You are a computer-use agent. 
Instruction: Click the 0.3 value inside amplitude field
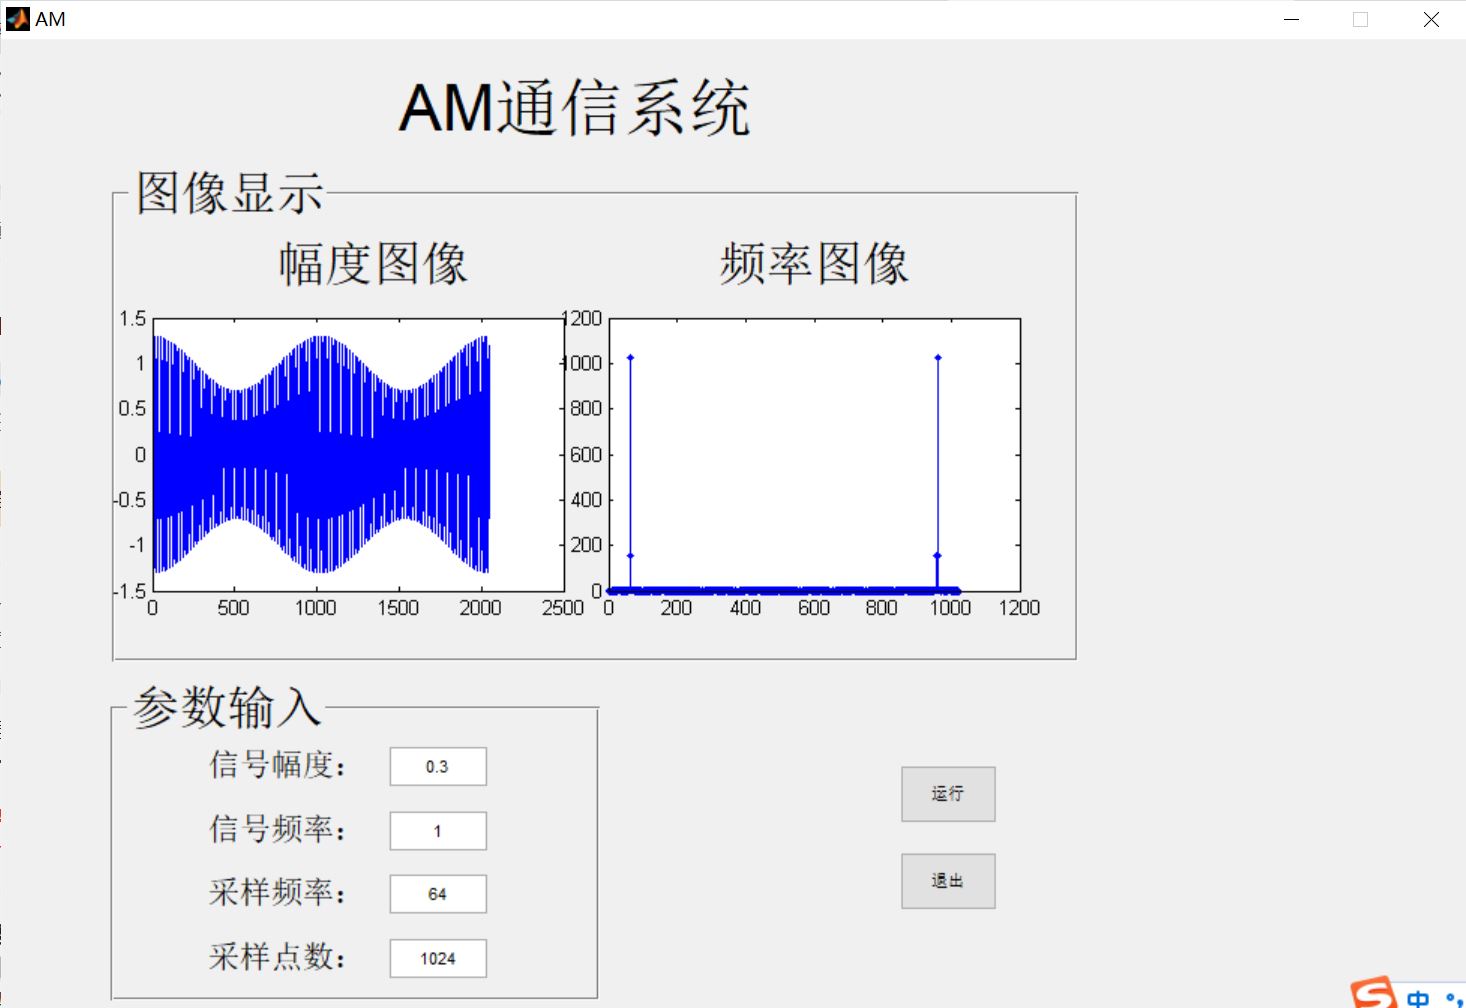[x=437, y=766]
